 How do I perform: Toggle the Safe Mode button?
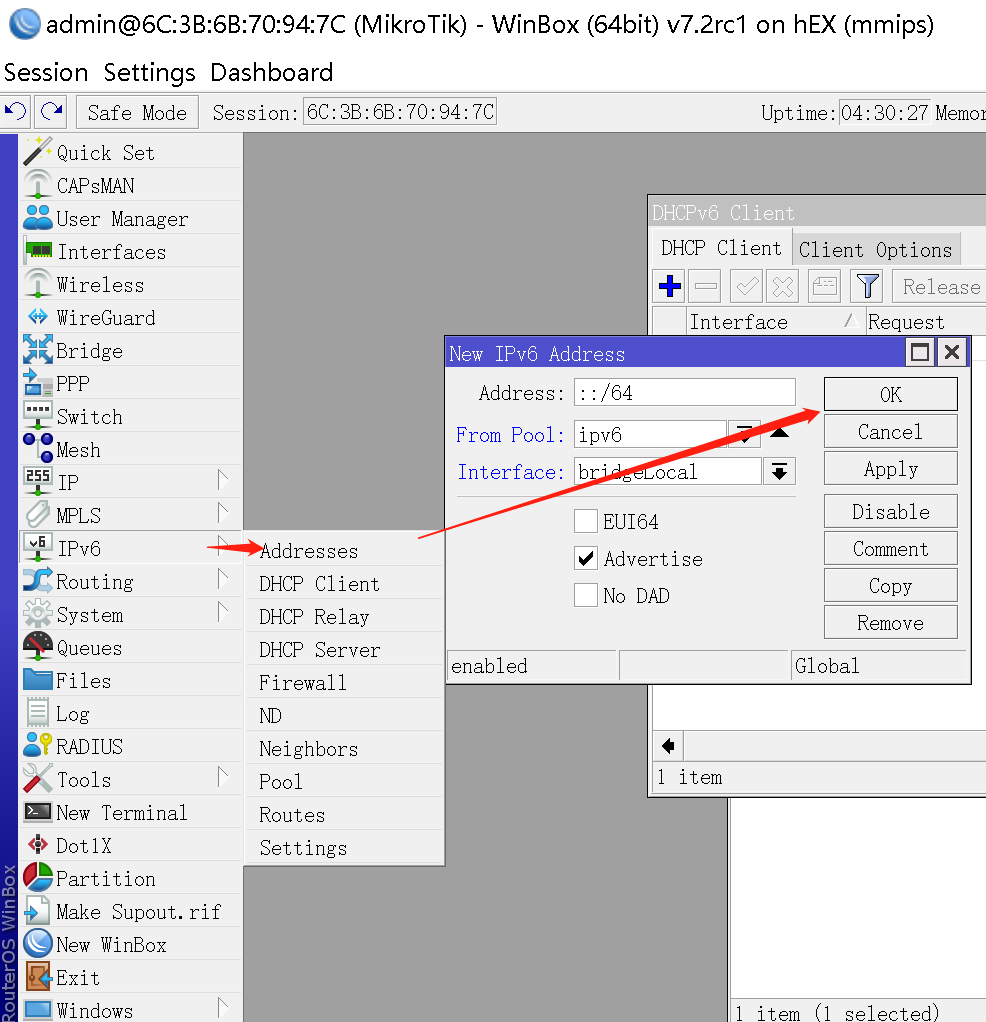137,112
